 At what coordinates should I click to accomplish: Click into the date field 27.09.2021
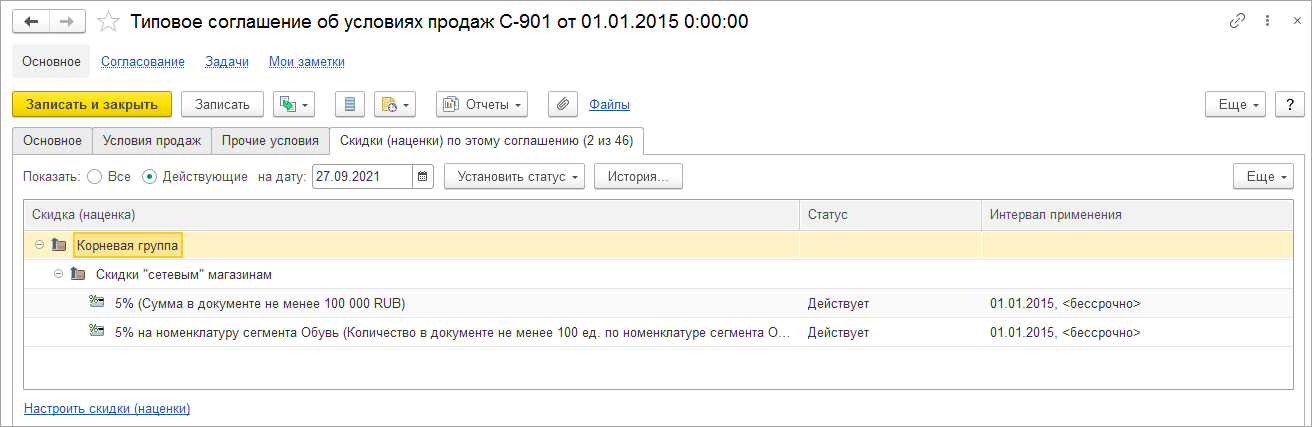click(362, 177)
